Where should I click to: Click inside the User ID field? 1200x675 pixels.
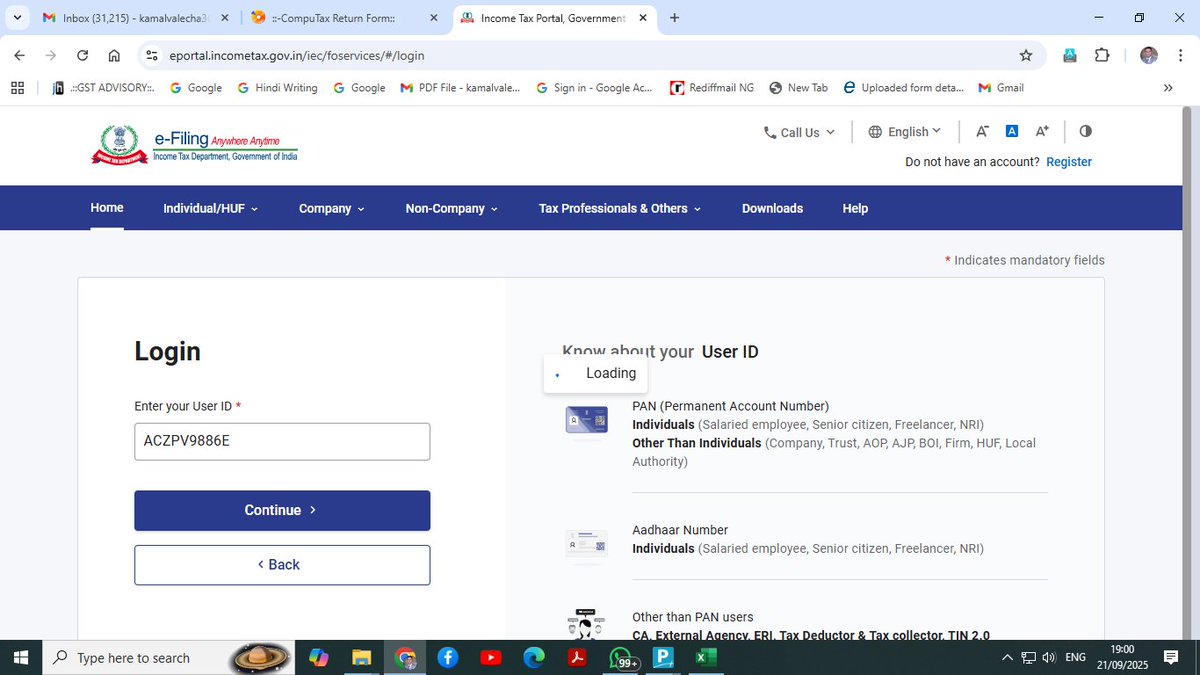pos(282,441)
